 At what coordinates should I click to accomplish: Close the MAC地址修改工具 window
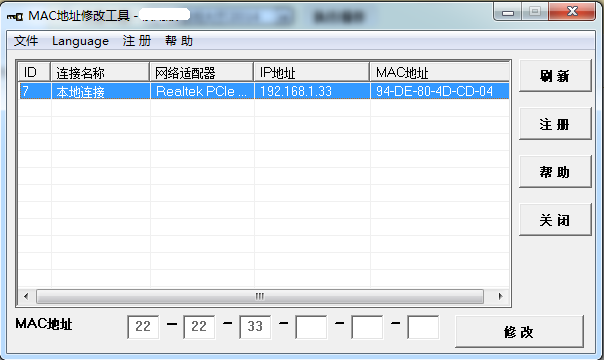572,12
